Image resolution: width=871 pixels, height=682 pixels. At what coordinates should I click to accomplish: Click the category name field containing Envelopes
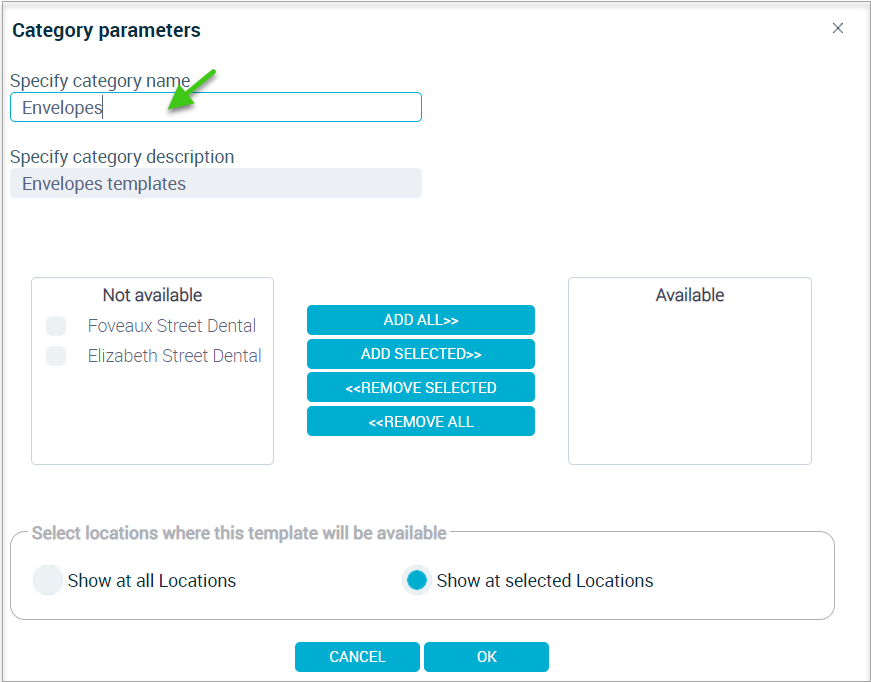click(x=216, y=107)
